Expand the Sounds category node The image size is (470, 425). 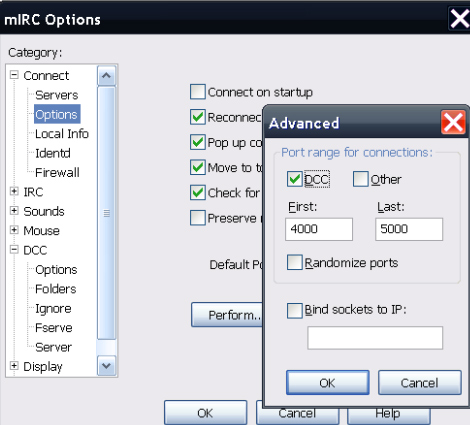[14, 210]
